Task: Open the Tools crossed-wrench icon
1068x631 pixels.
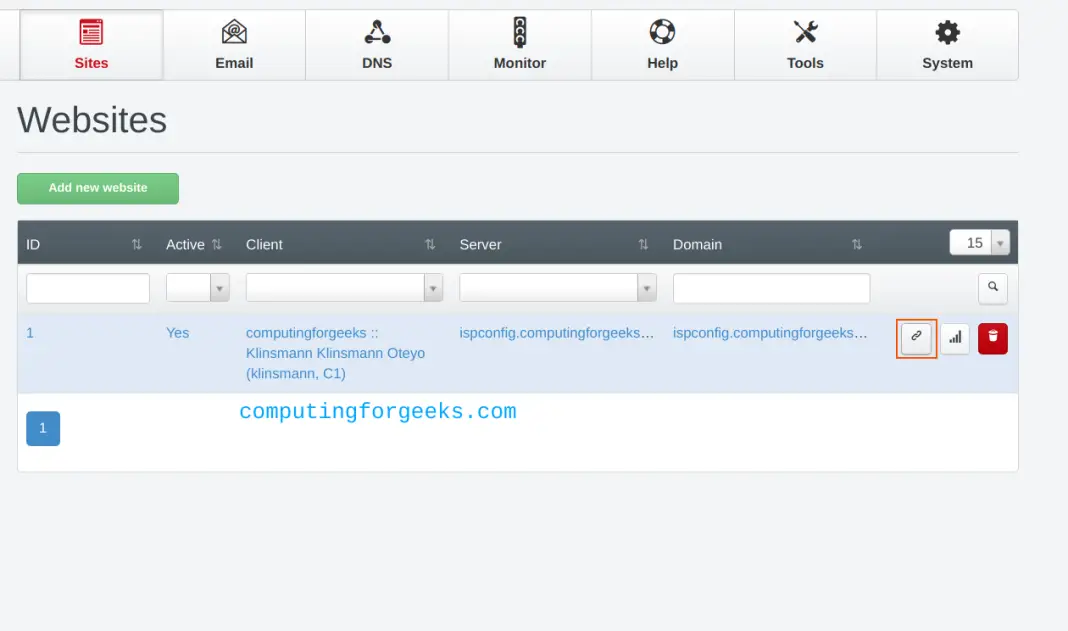Action: pos(805,33)
